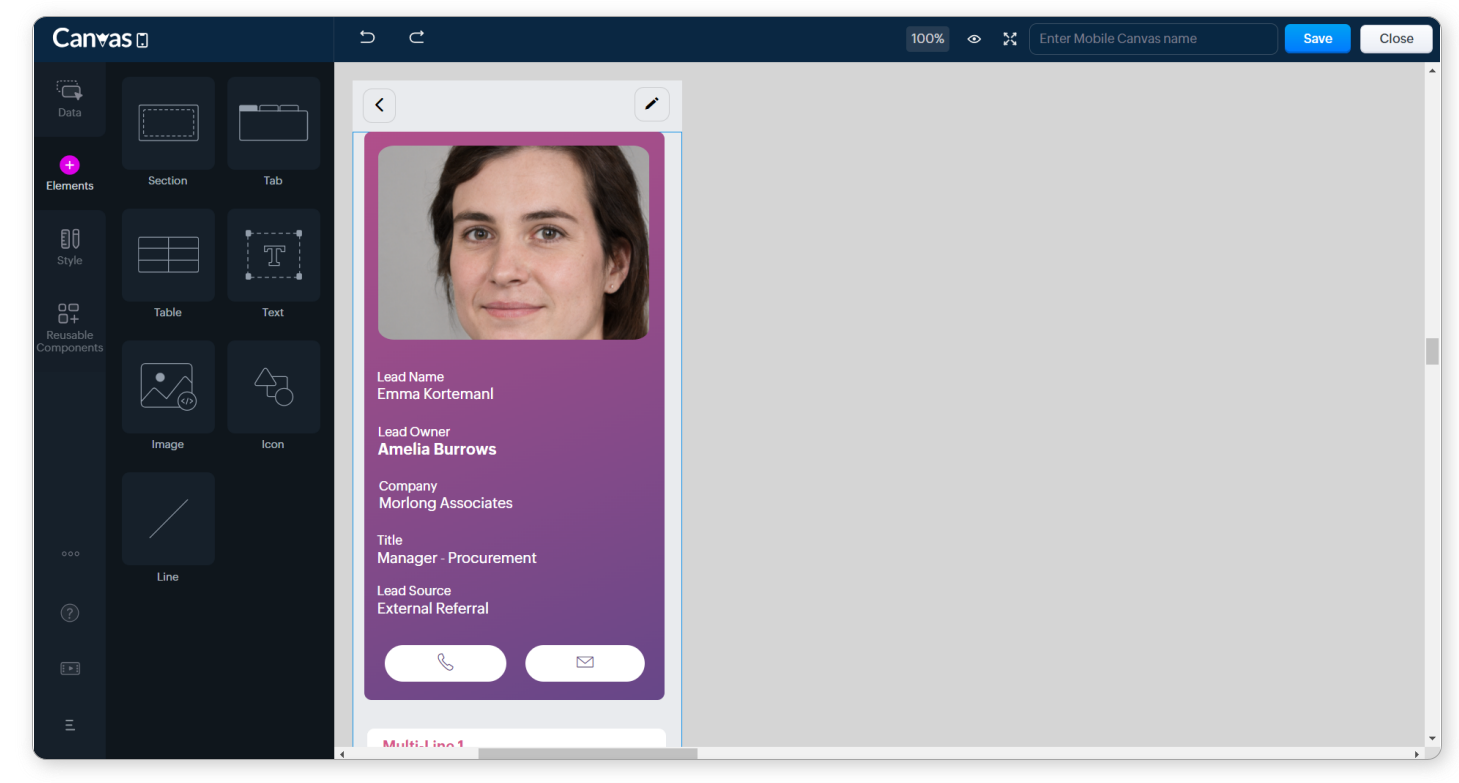Expand the three-dots more options
Image resolution: width=1459 pixels, height=783 pixels.
tap(70, 554)
